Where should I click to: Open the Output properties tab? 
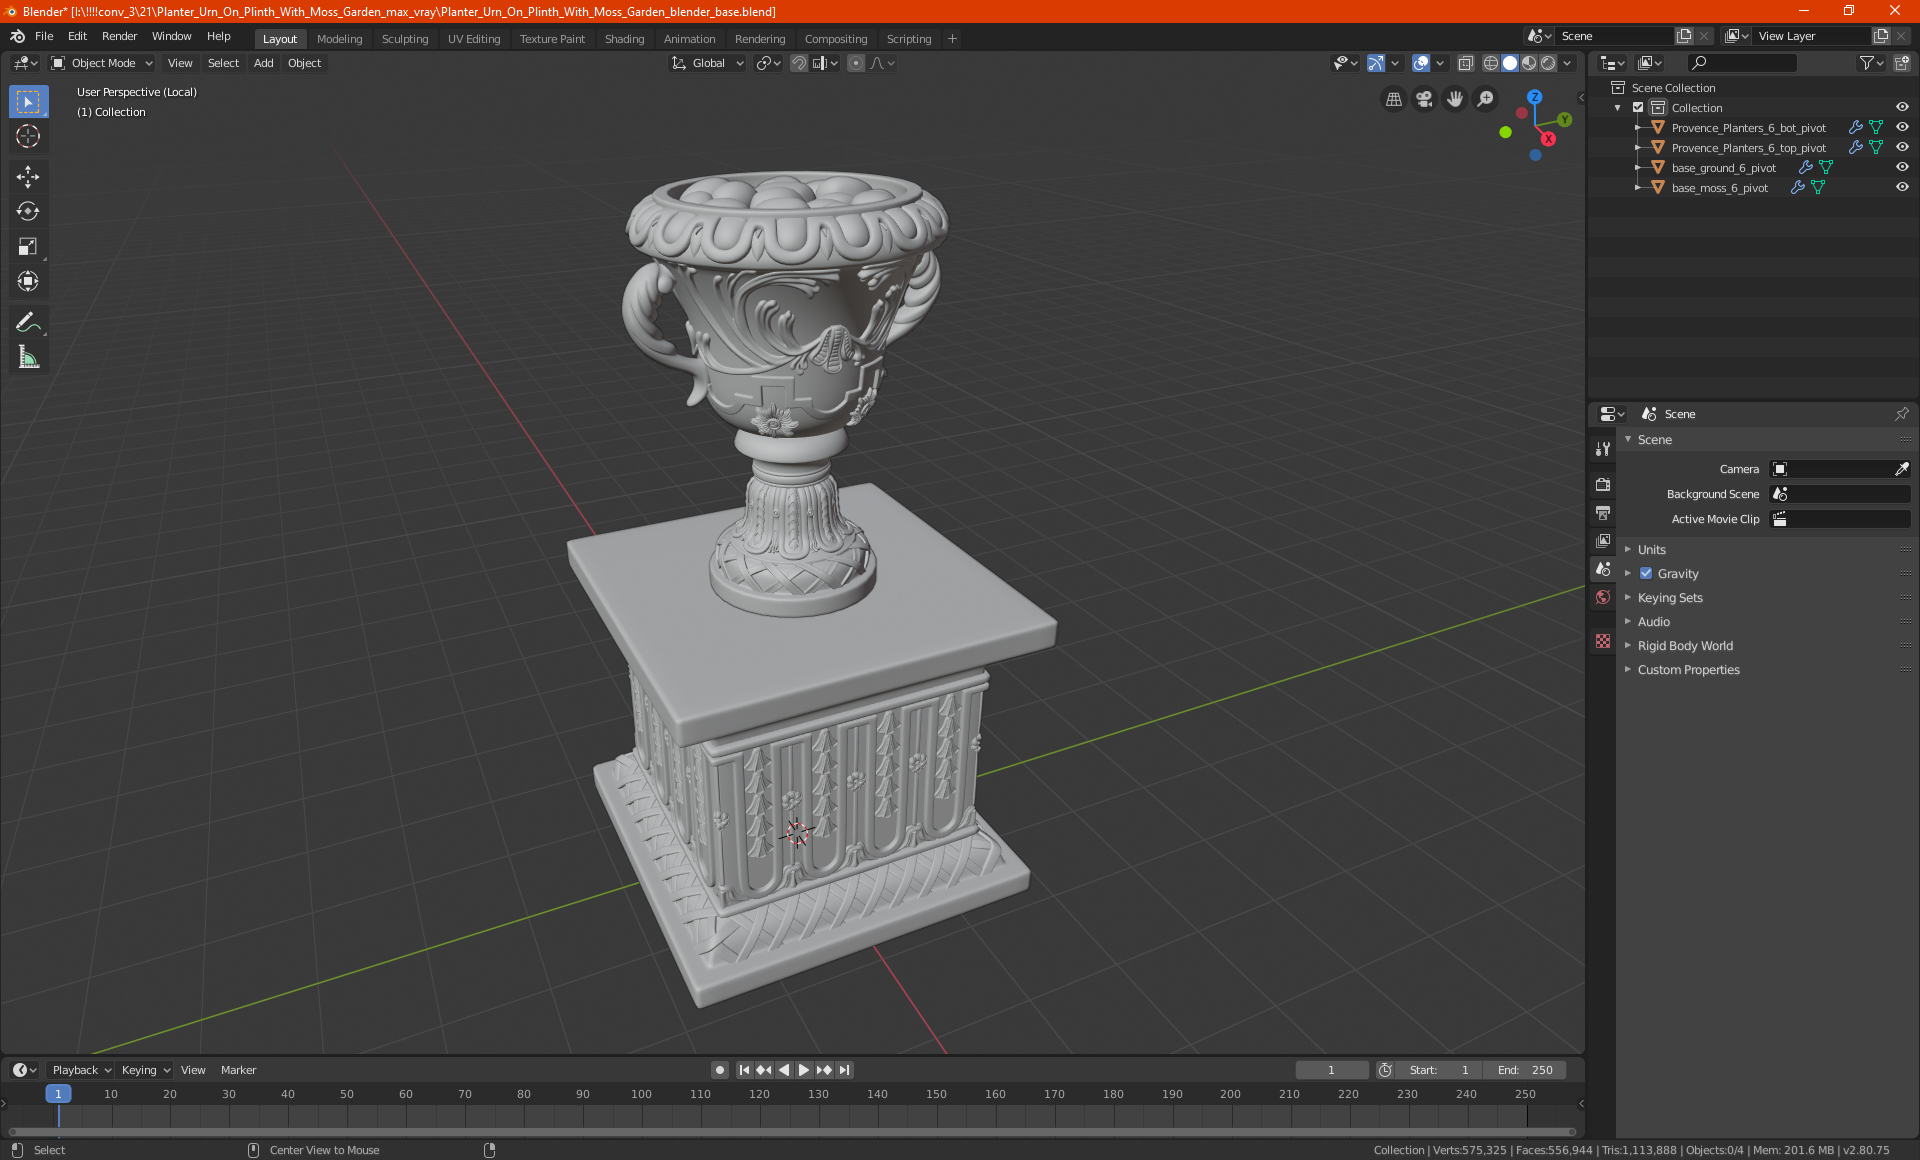pos(1603,512)
